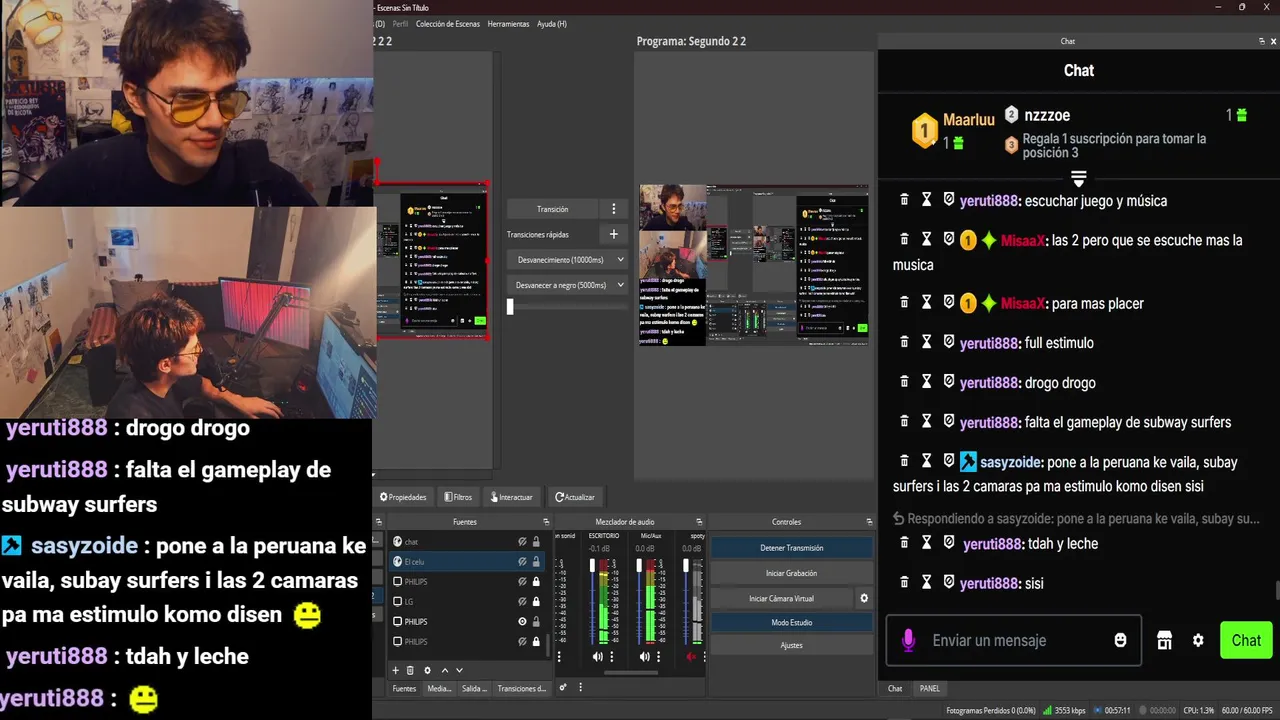This screenshot has width=1280, height=720.
Task: Open ESCRITORIO audio channel three-dot menu
Action: click(x=612, y=656)
